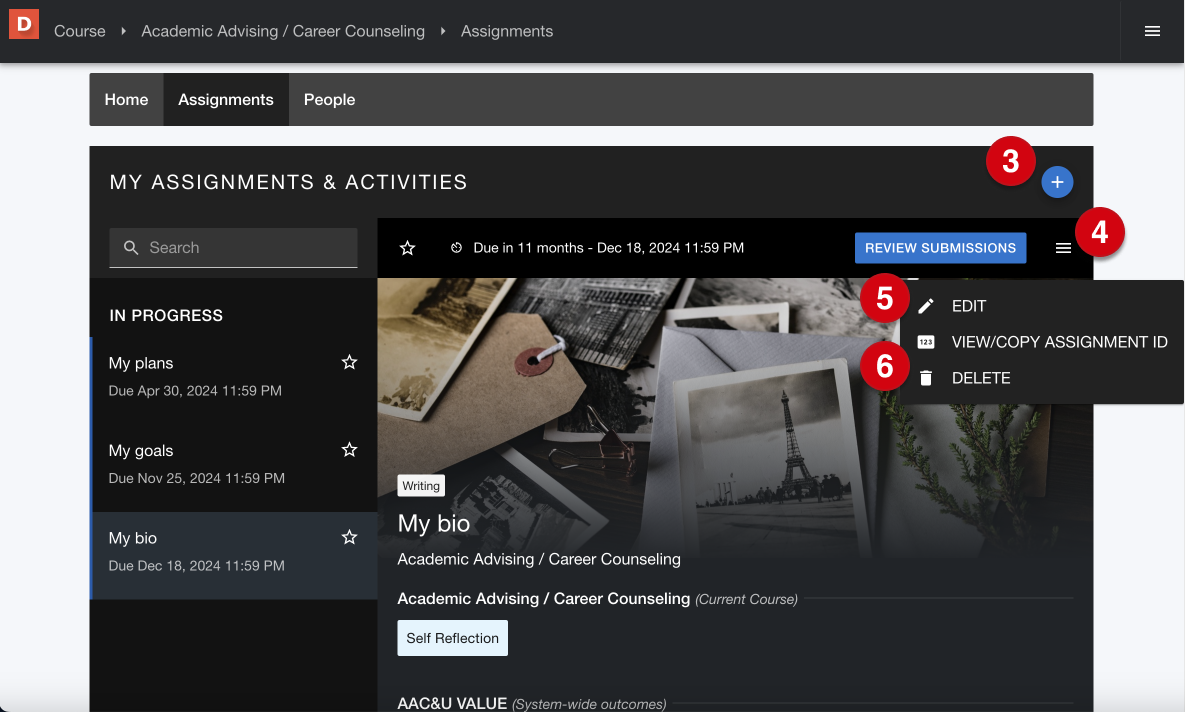Click the orange D logo icon

tap(23, 24)
